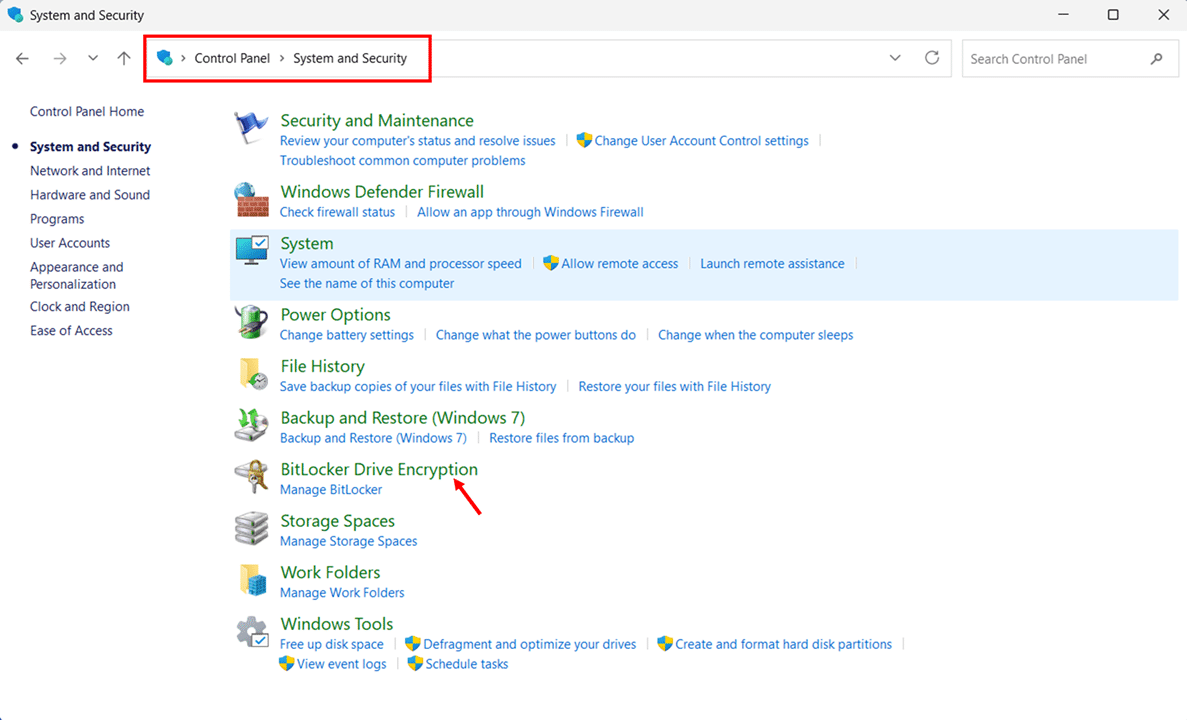Image resolution: width=1187 pixels, height=720 pixels.
Task: Expand the chevron after Control Panel breadcrumb
Action: tap(282, 59)
